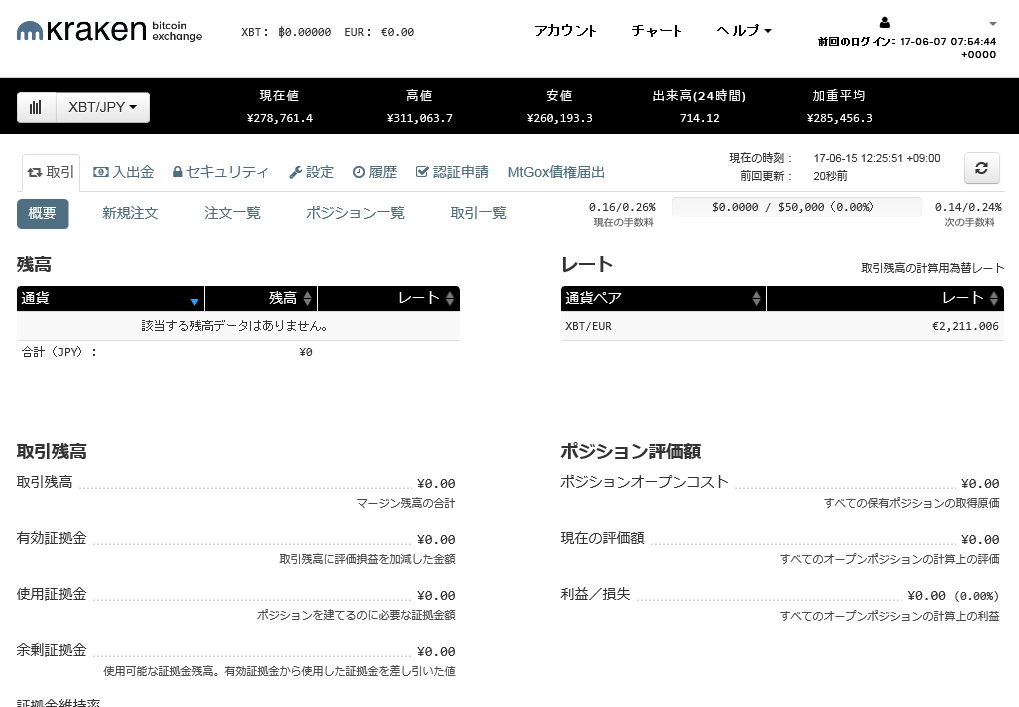Open the 入出金 funding tab
This screenshot has height=707, width=1019.
coord(124,172)
